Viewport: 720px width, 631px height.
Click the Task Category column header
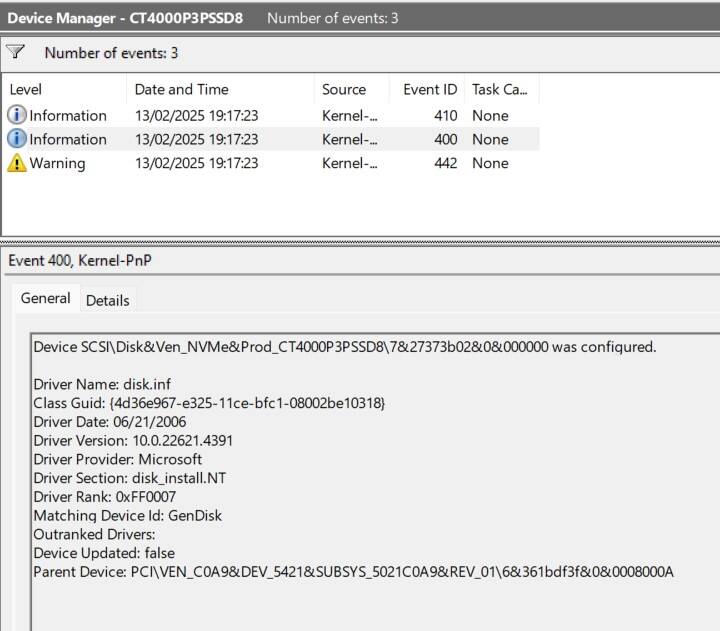(502, 89)
